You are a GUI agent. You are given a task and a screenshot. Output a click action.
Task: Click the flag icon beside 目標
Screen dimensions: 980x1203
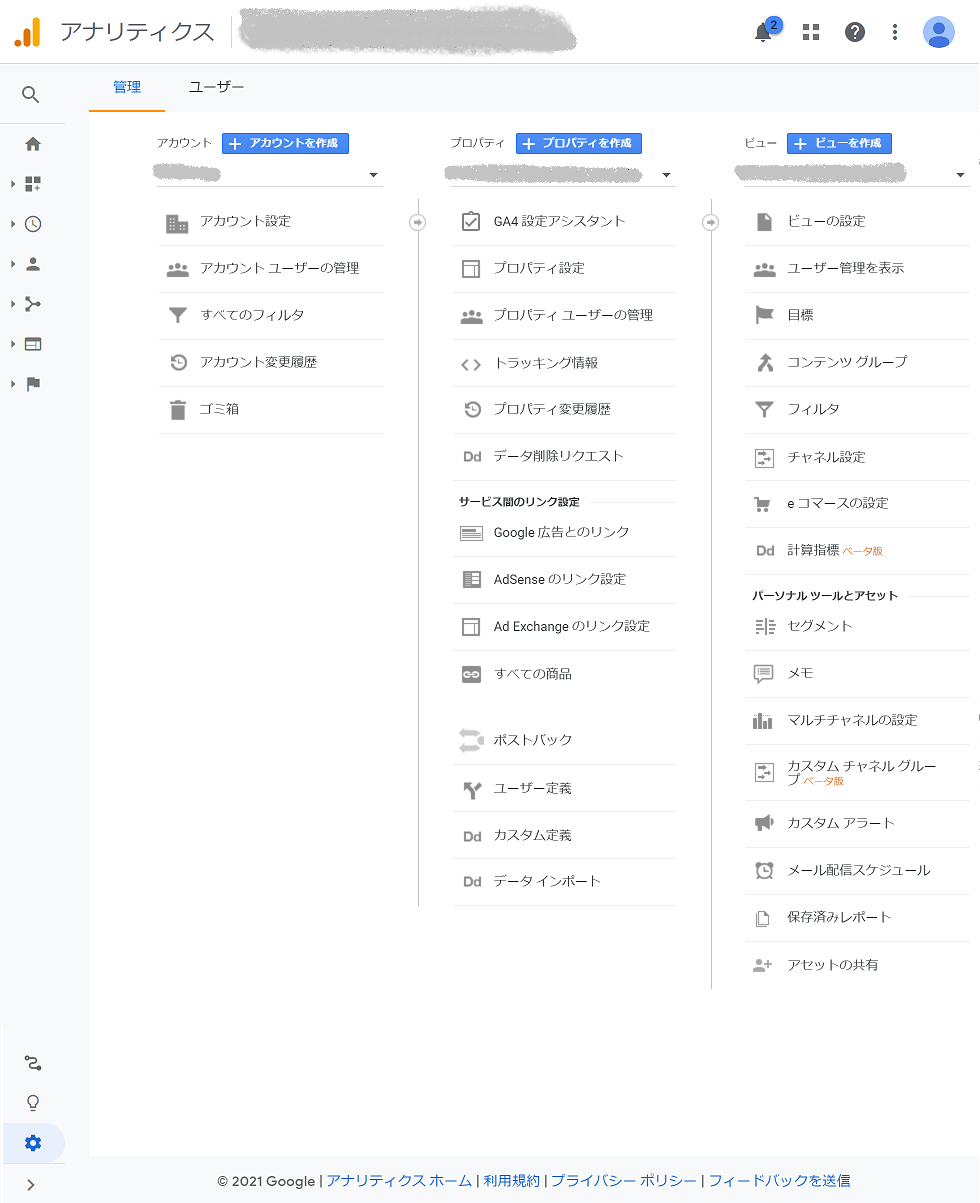coord(765,315)
